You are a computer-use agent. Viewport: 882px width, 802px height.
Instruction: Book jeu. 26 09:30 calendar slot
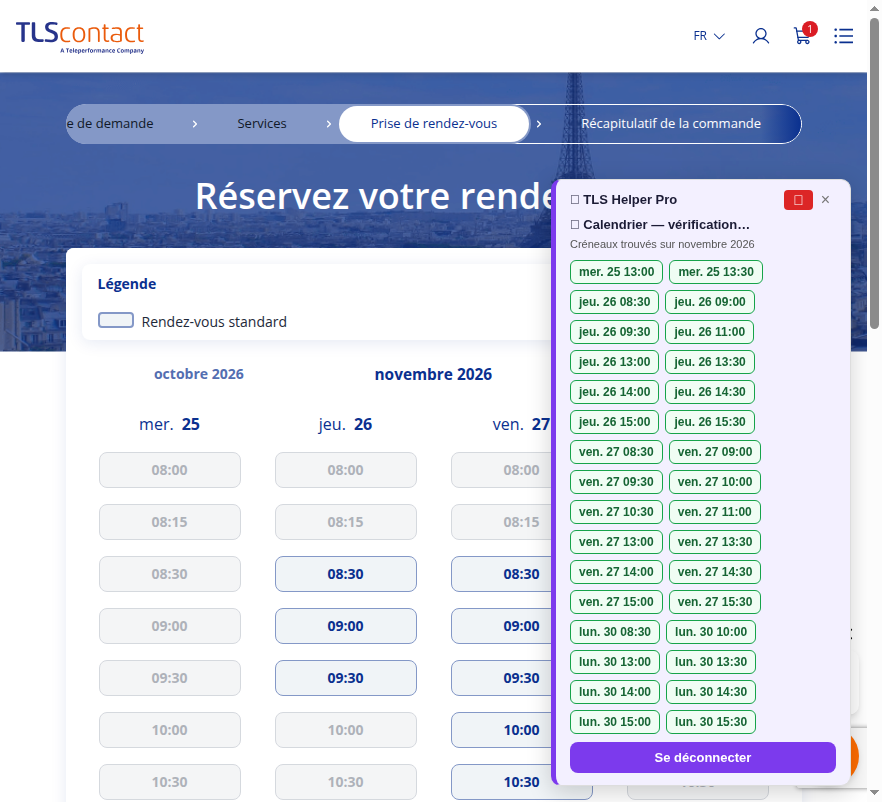pyautogui.click(x=345, y=678)
